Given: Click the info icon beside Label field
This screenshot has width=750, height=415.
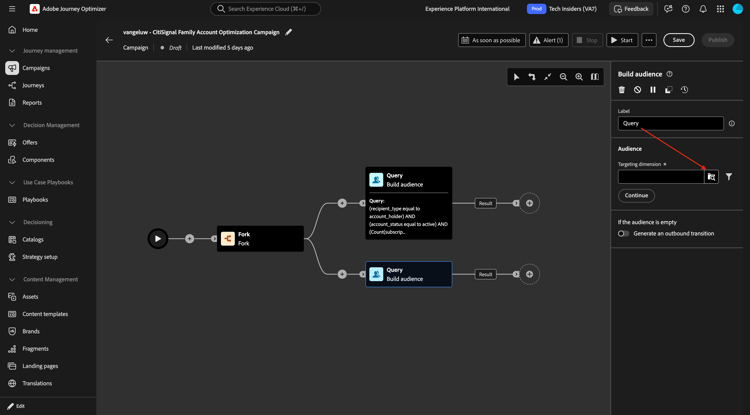Looking at the screenshot, I should 731,124.
